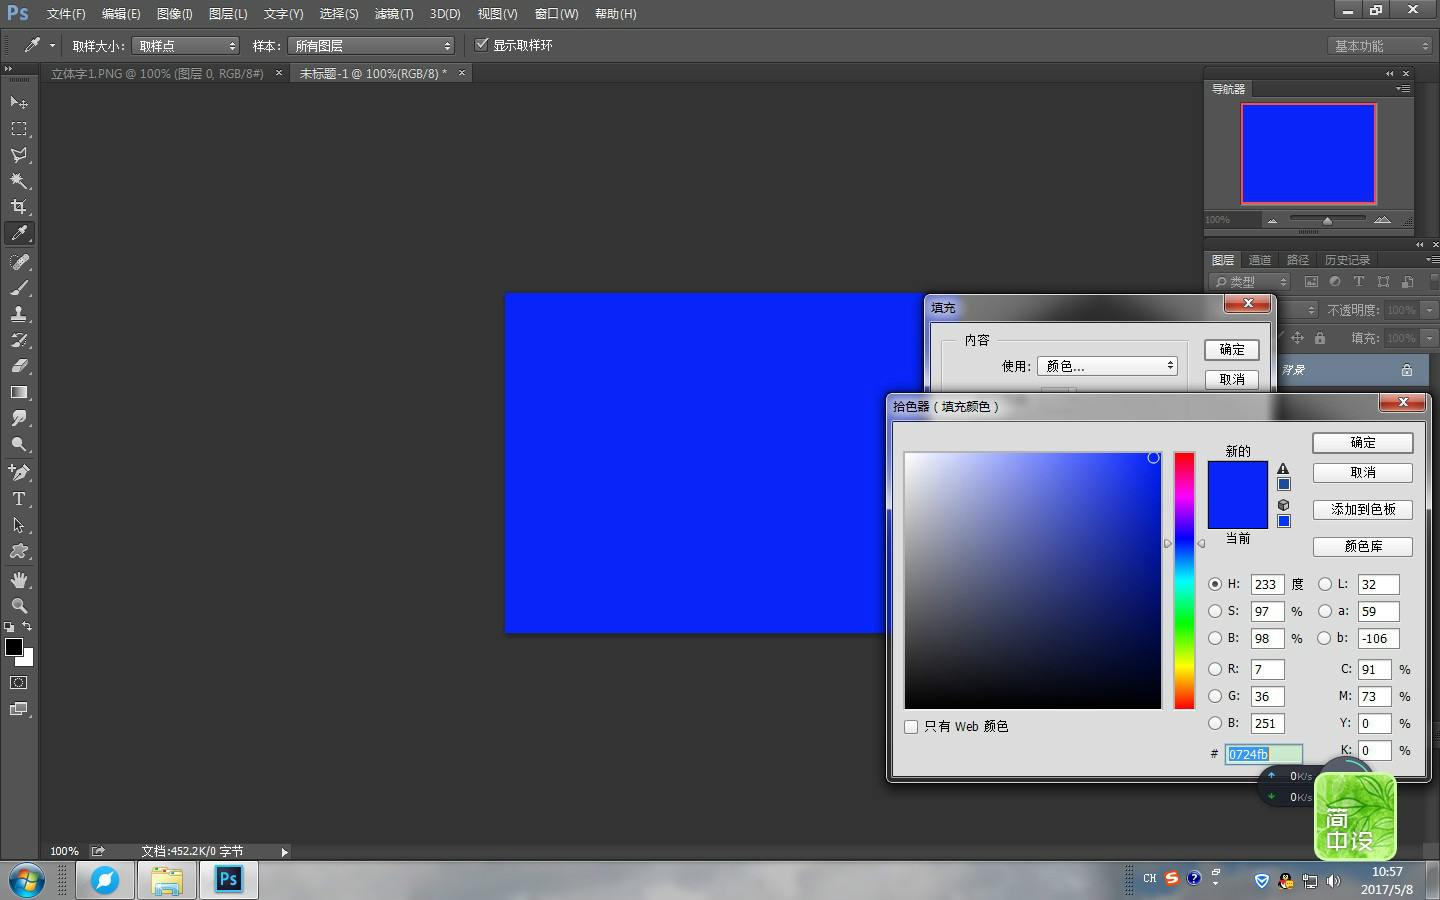Select the Hand tool

click(19, 579)
